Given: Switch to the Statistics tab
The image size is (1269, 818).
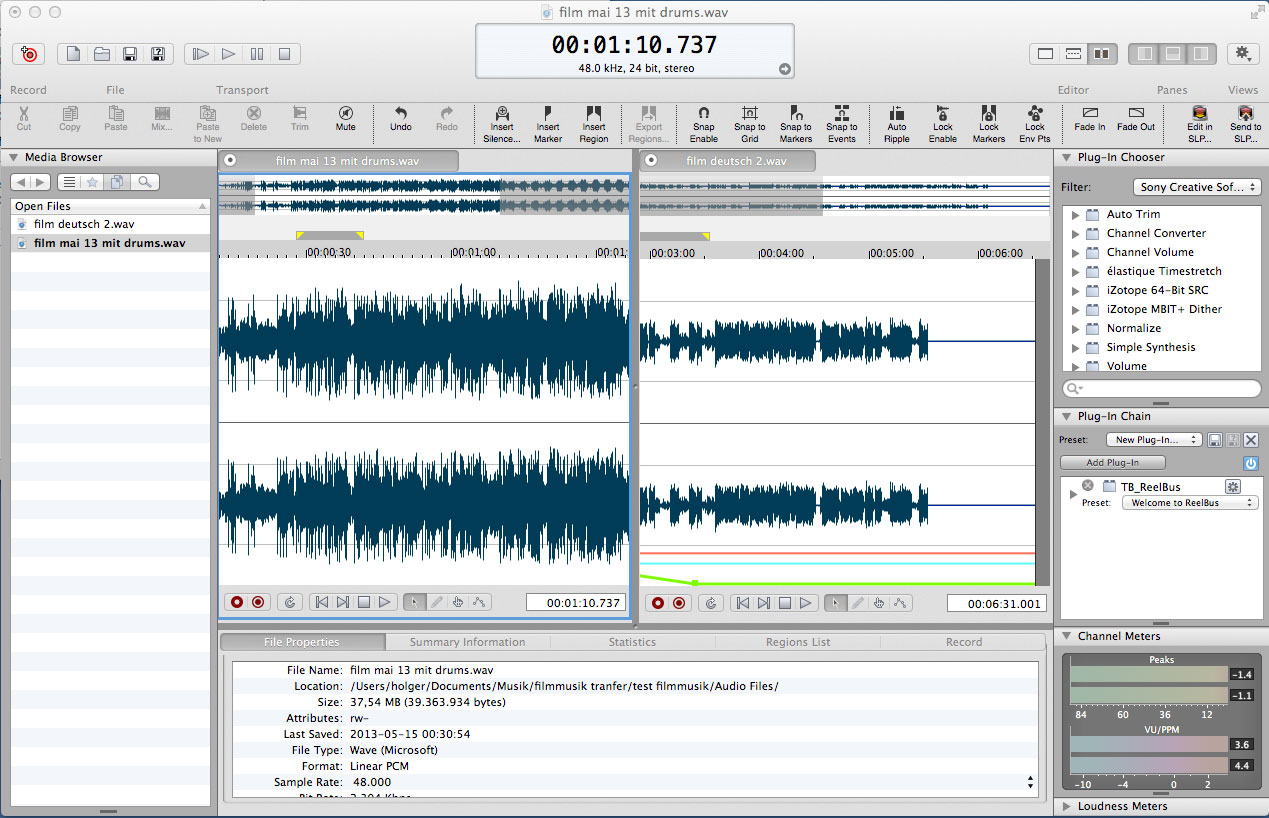Looking at the screenshot, I should point(632,642).
